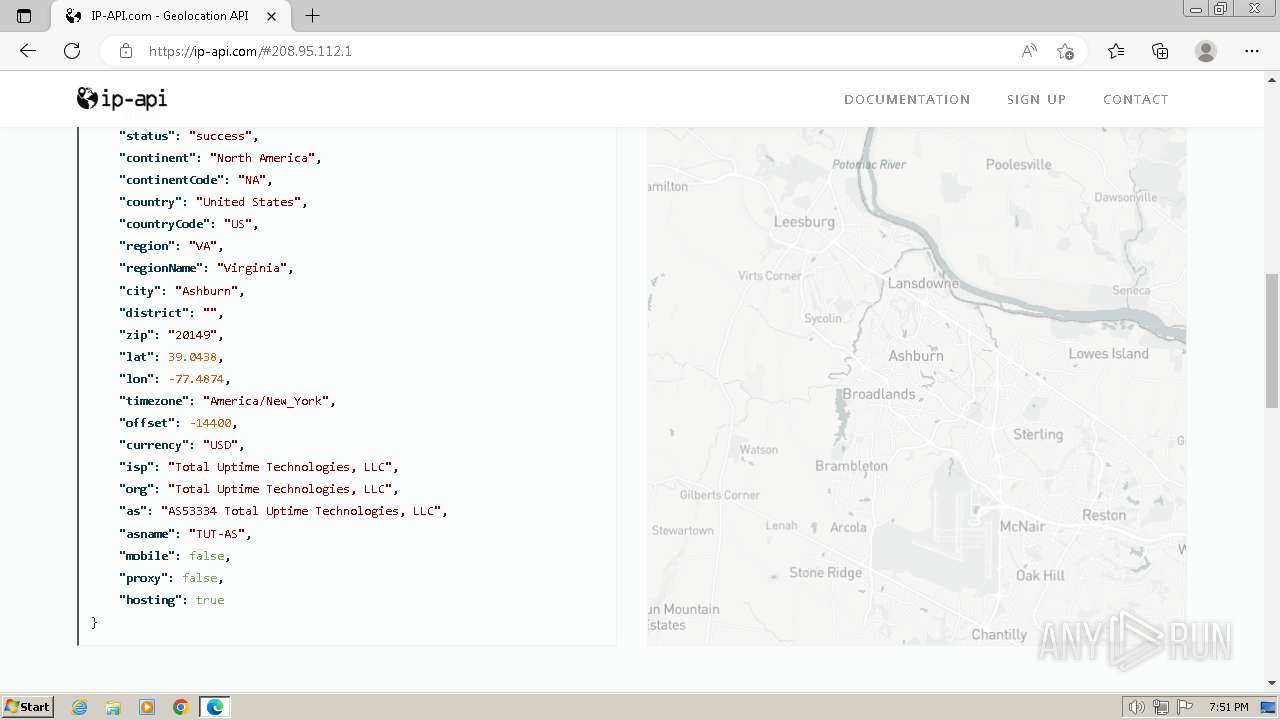
Task: Click scrollbar up arrow
Action: pos(1272,79)
